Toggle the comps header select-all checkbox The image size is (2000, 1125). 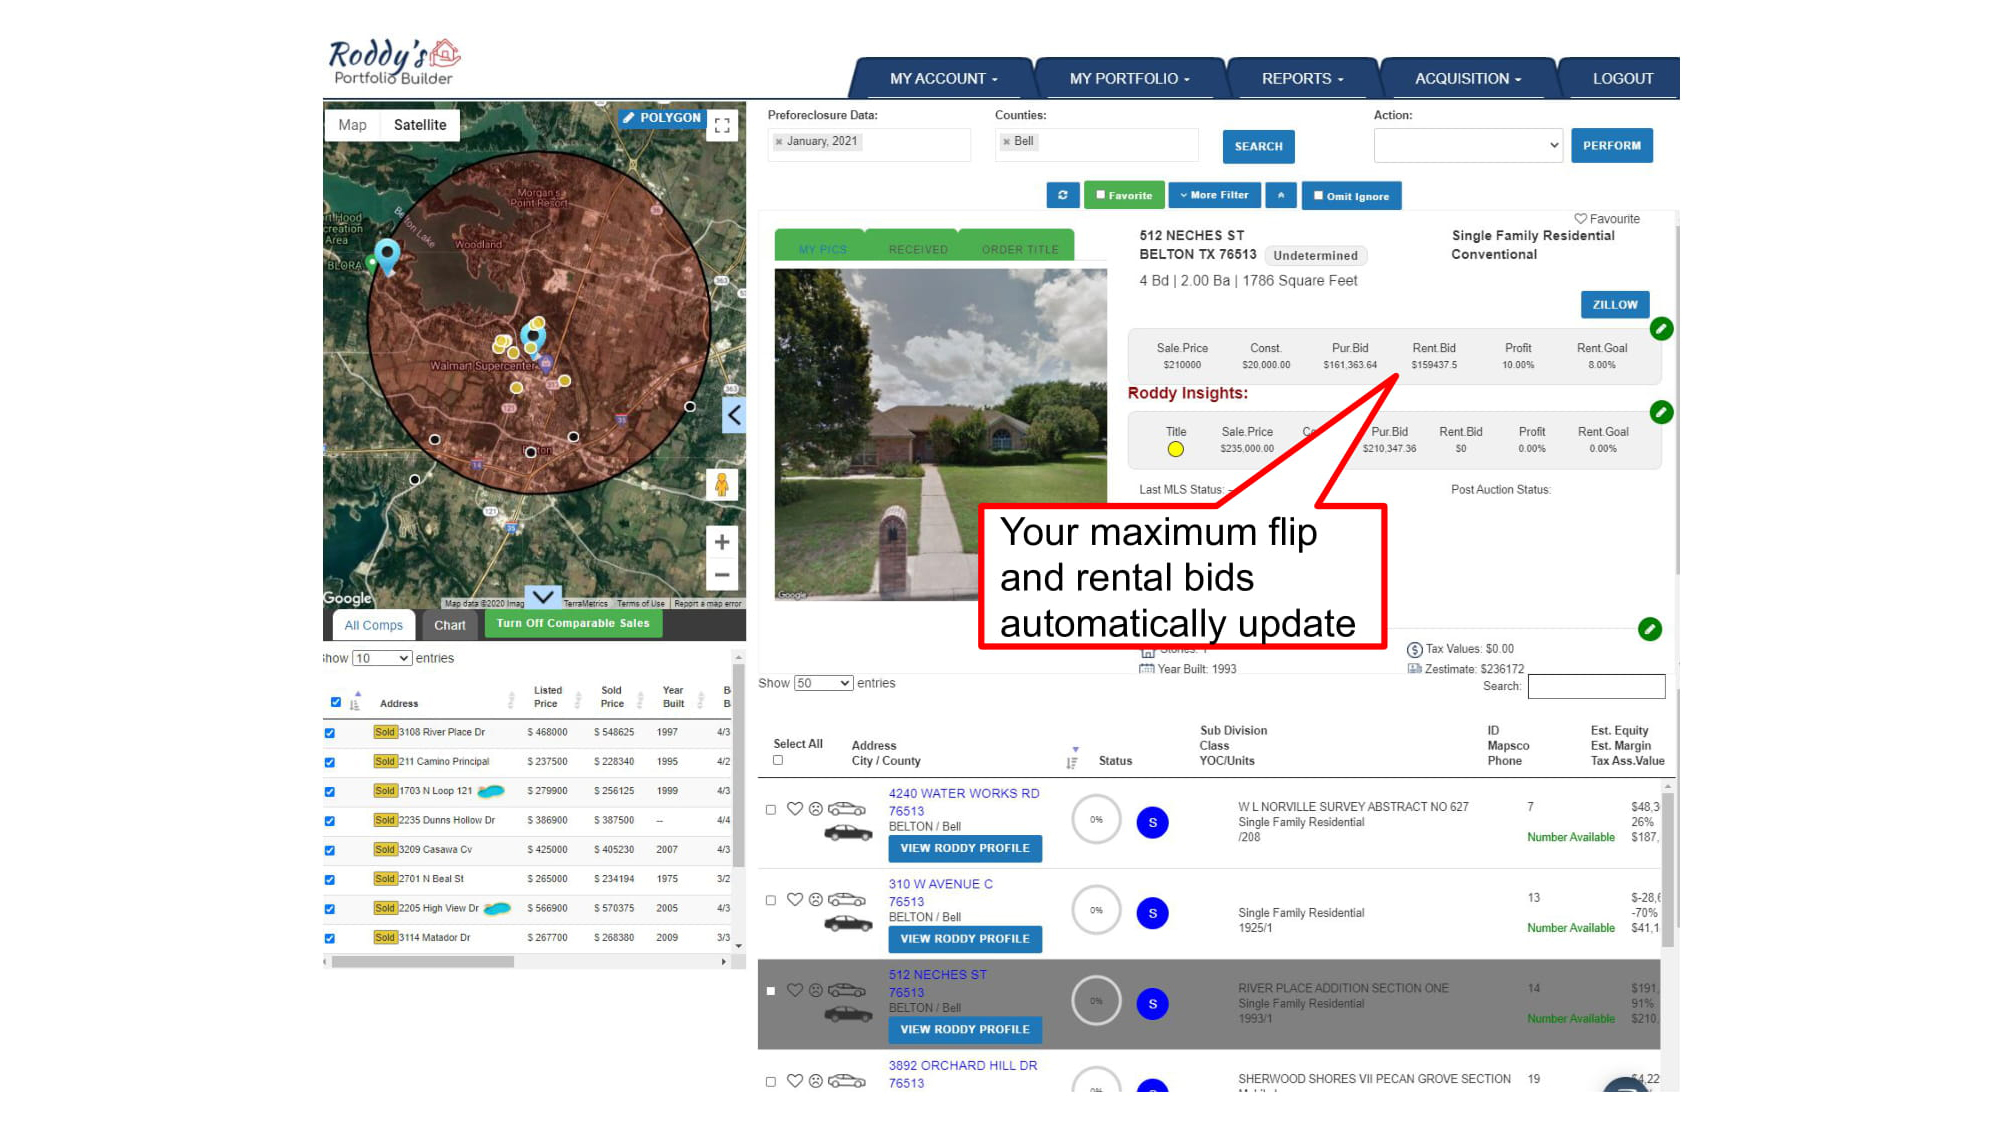coord(336,702)
